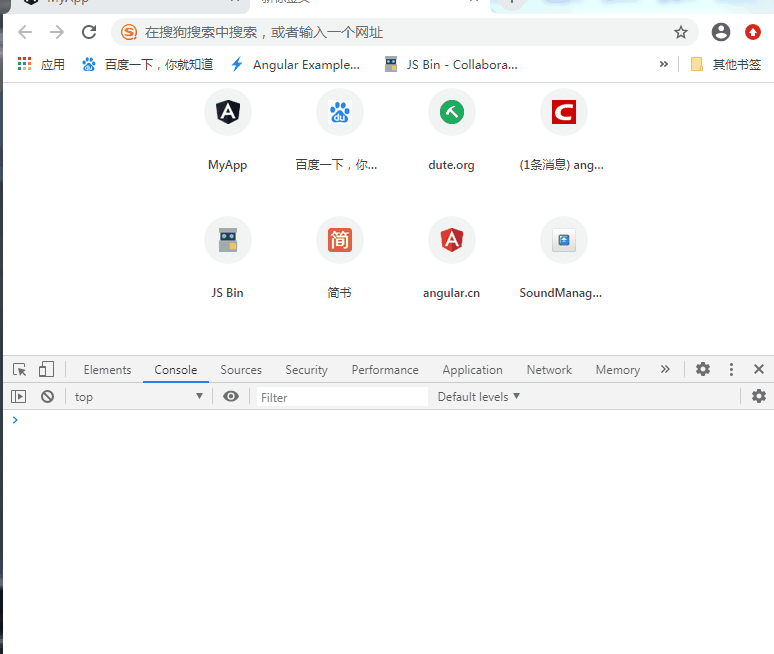Clear the console with the ban icon
Viewport: 774px width, 654px height.
point(47,396)
